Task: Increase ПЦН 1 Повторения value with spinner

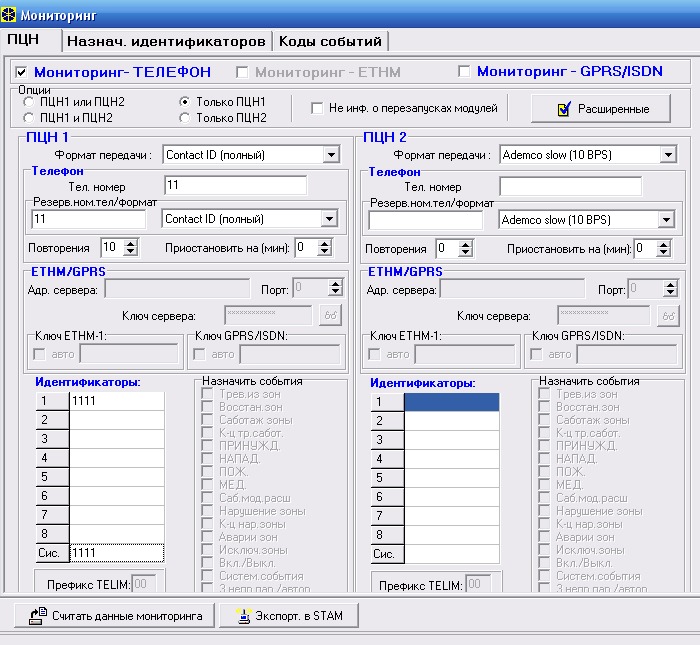Action: coord(131,243)
